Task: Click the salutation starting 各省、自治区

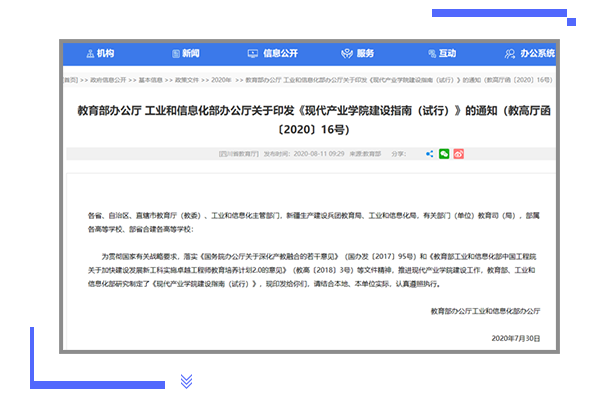Action: (x=314, y=222)
